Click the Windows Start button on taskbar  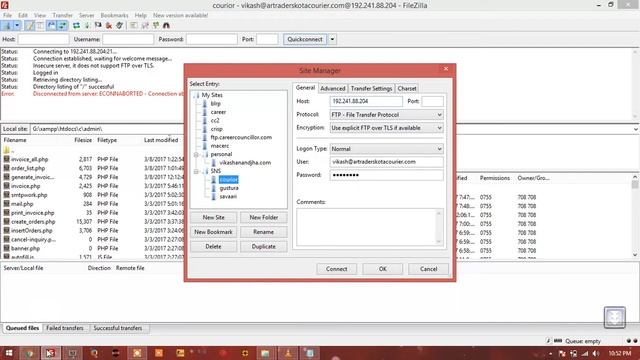pyautogui.click(x=8, y=353)
